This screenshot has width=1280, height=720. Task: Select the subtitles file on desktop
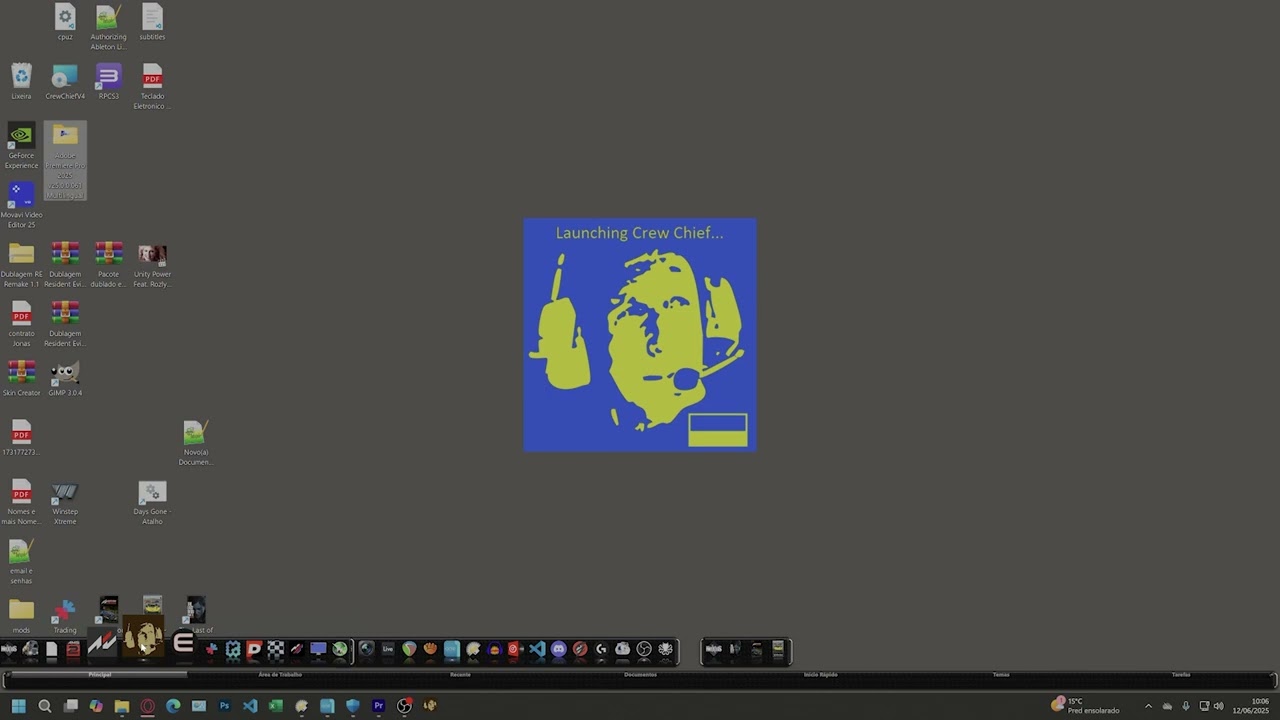[152, 22]
